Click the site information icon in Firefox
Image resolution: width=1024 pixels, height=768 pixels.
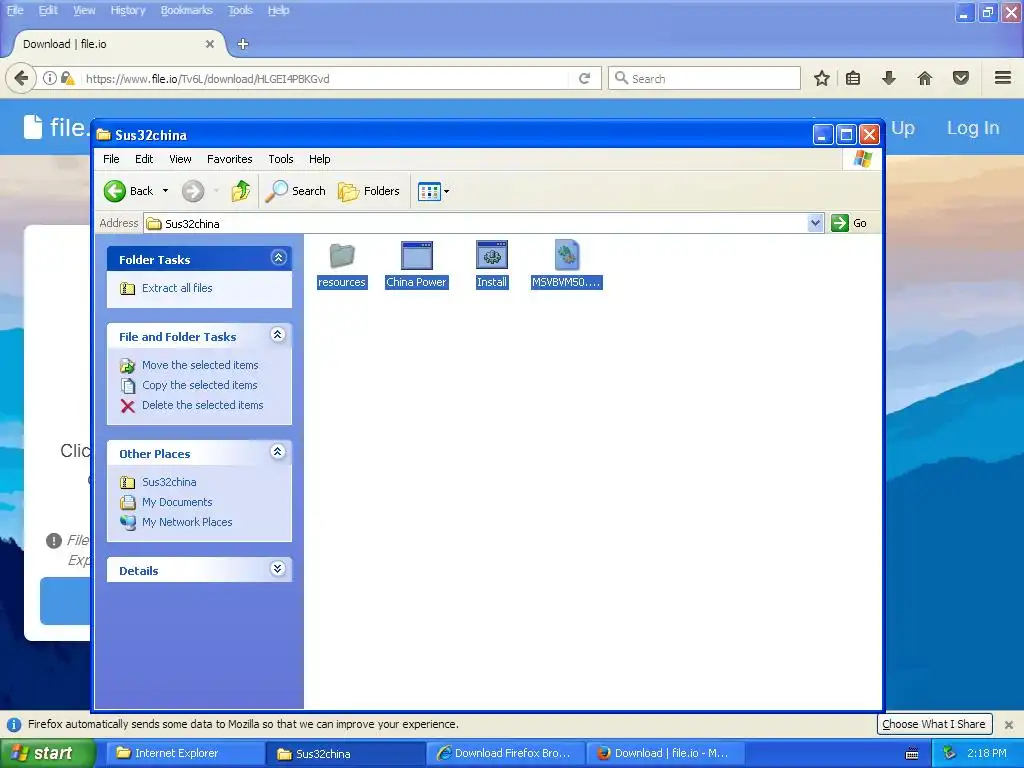point(50,78)
